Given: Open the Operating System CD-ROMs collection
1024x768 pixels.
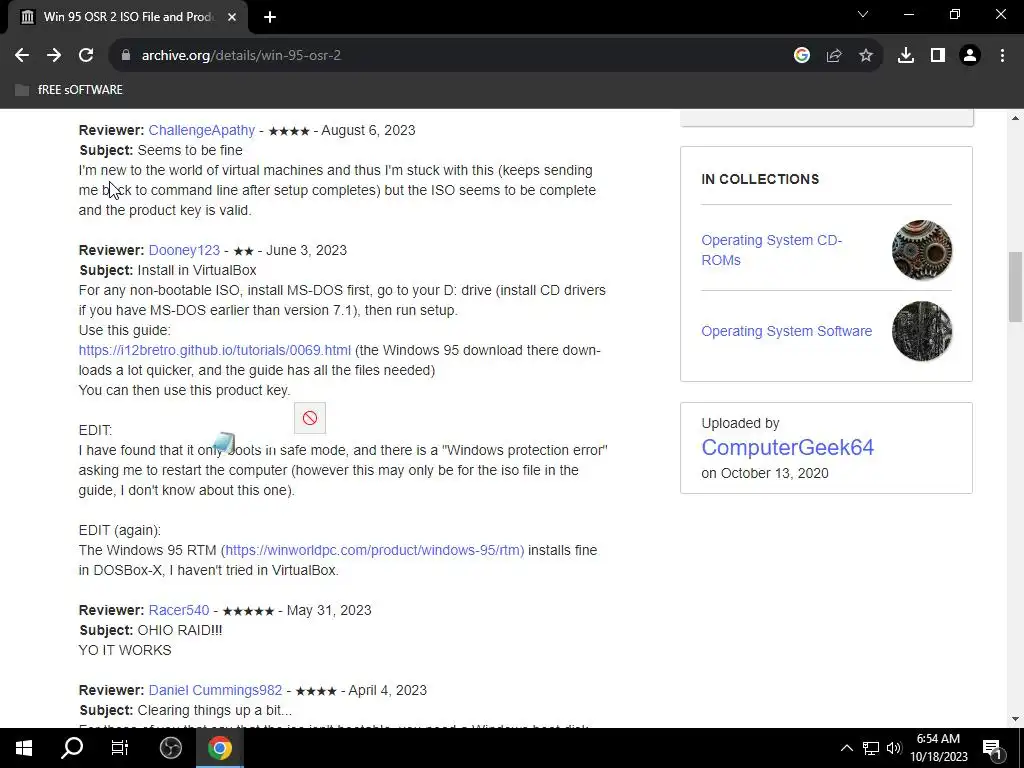Looking at the screenshot, I should point(772,250).
